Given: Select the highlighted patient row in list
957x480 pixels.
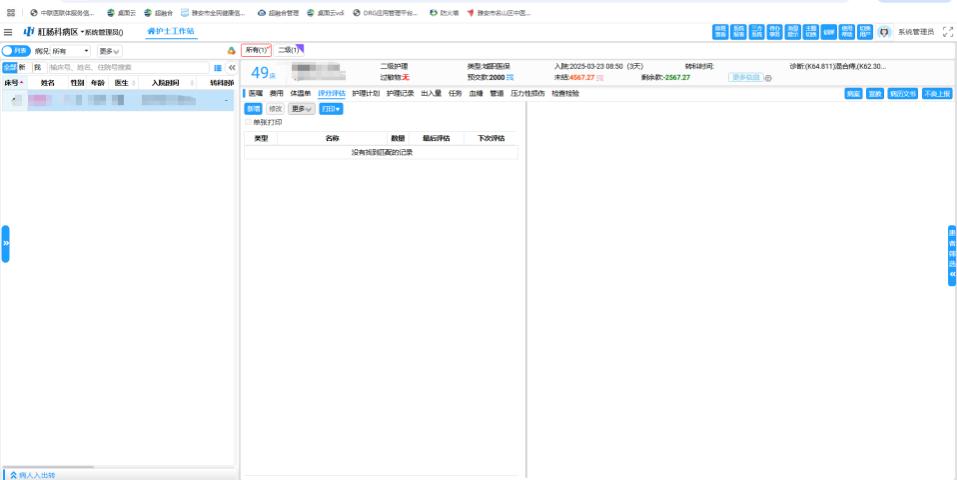Looking at the screenshot, I should coord(118,100).
